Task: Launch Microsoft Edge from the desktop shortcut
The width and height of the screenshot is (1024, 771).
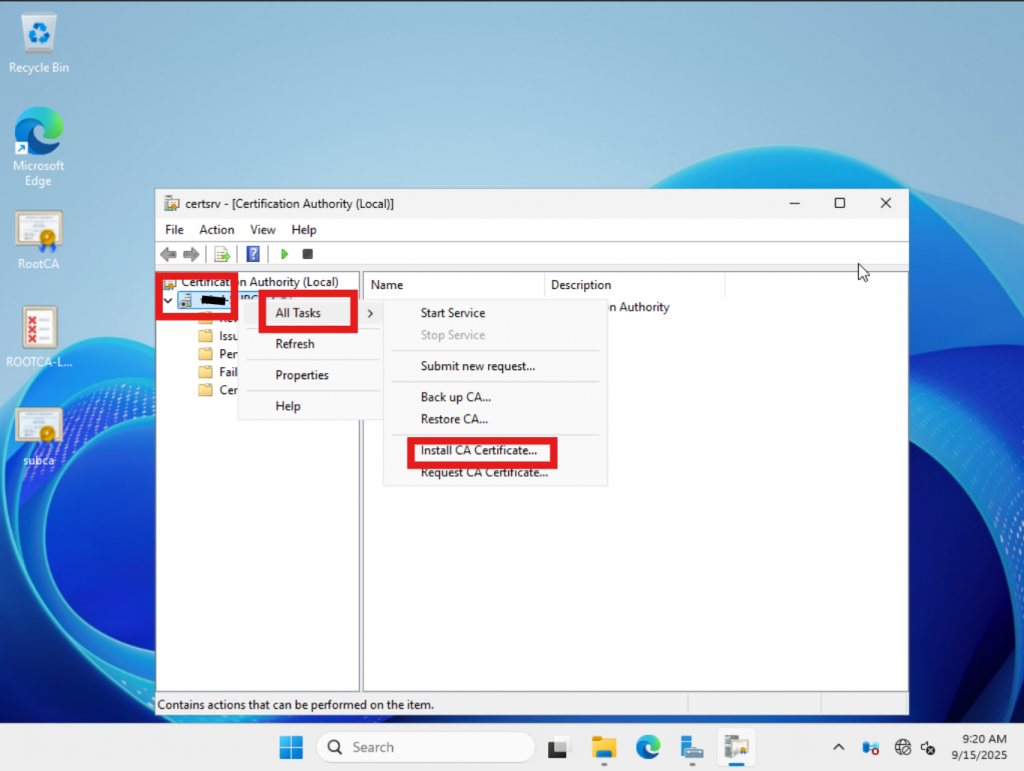Action: click(39, 133)
